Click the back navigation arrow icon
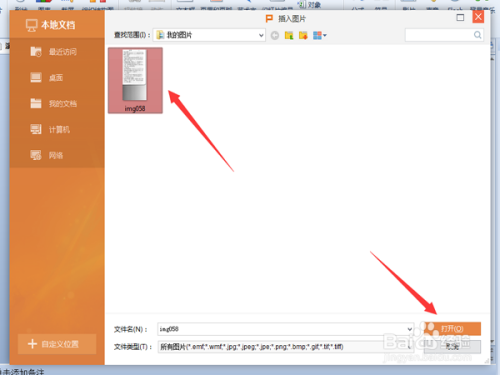Viewport: 500px width, 375px height. [275, 35]
